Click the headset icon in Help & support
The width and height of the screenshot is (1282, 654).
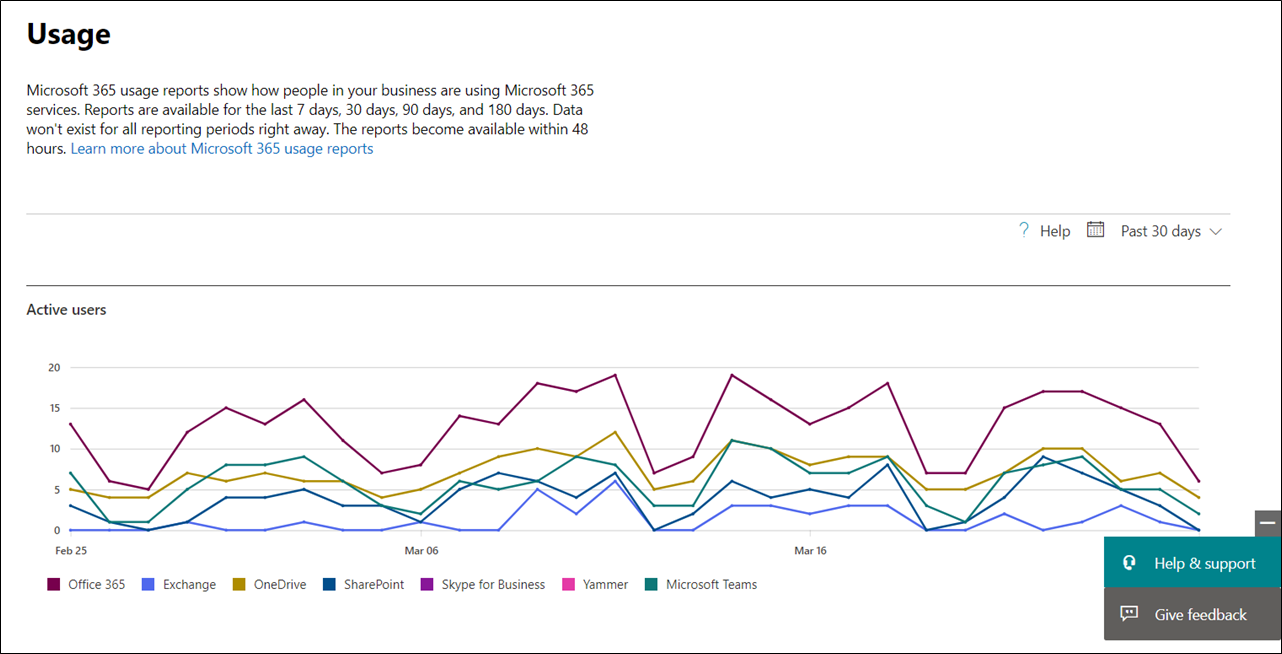[1129, 563]
